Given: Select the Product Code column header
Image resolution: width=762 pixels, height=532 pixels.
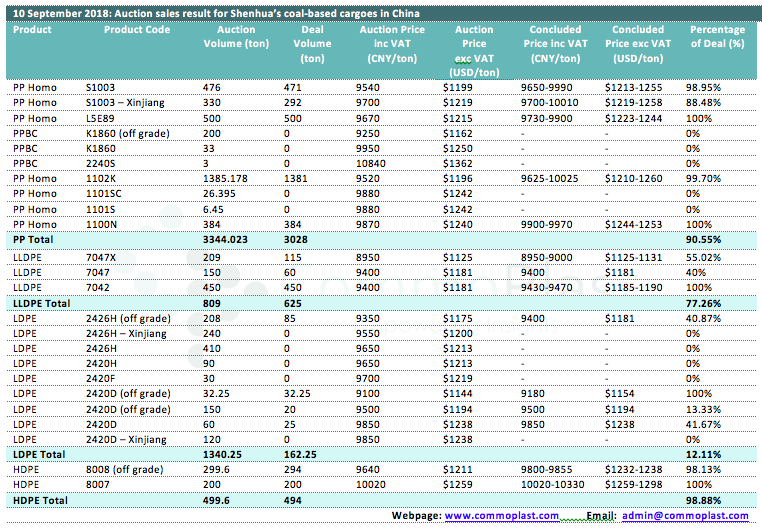Looking at the screenshot, I should point(137,30).
